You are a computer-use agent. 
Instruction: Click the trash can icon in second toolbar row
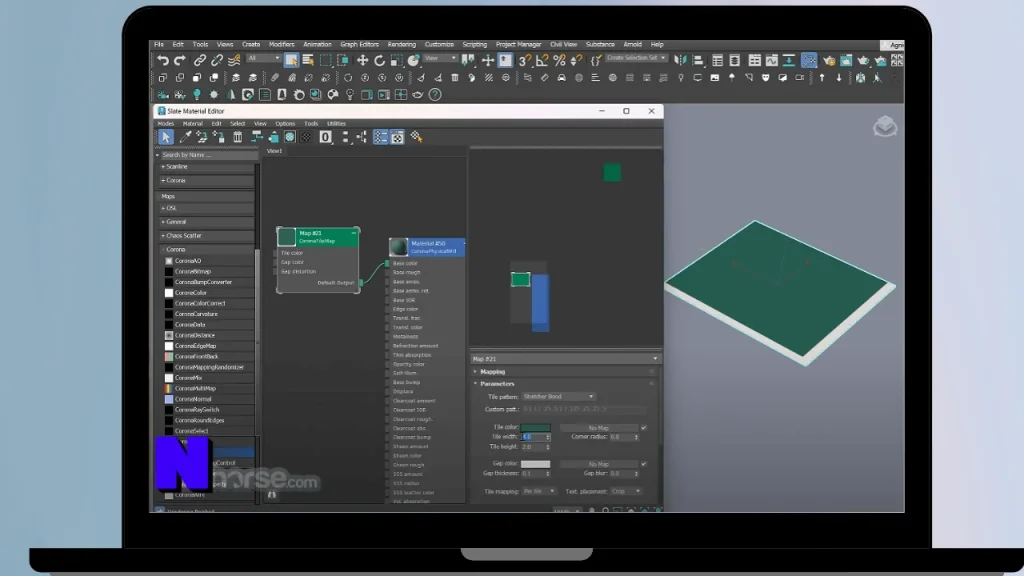click(x=455, y=78)
